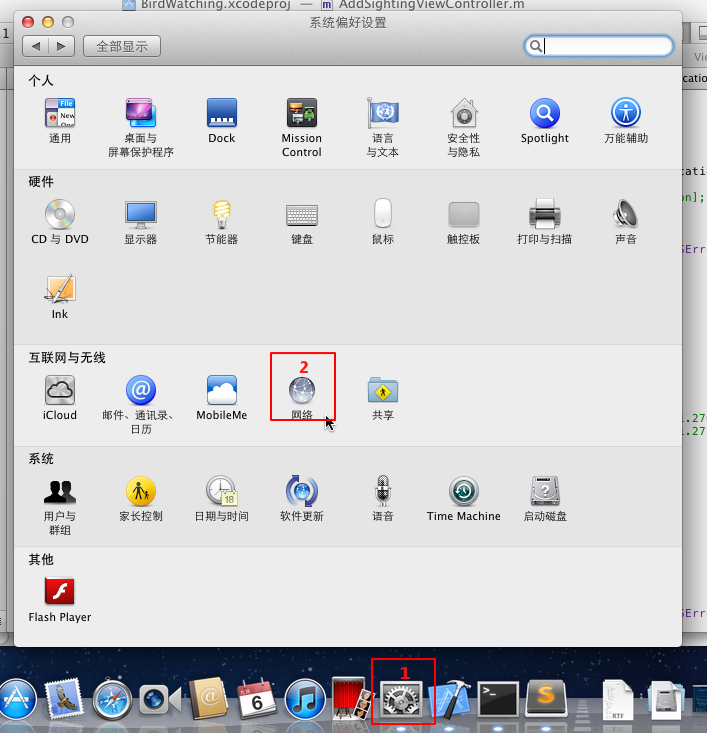Open the Ink preference pane
707x733 pixels.
point(60,296)
